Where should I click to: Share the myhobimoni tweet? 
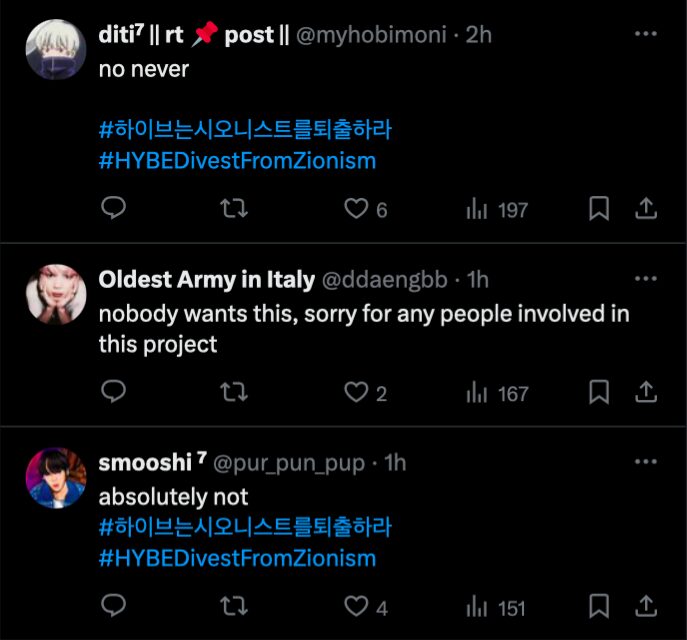coord(646,208)
